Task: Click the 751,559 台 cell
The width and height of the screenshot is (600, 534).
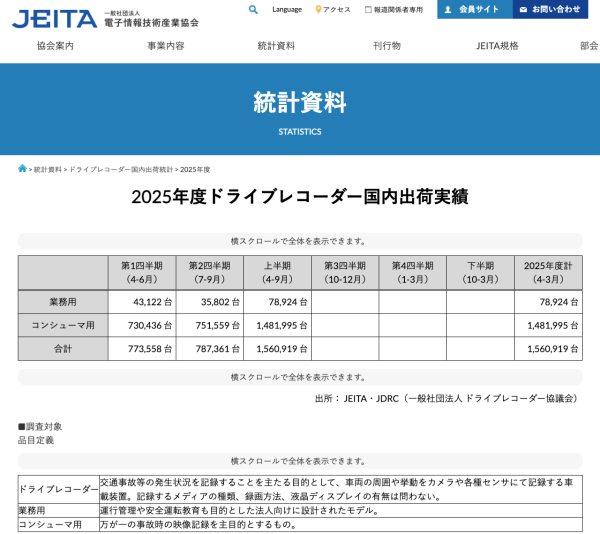Action: pos(210,325)
